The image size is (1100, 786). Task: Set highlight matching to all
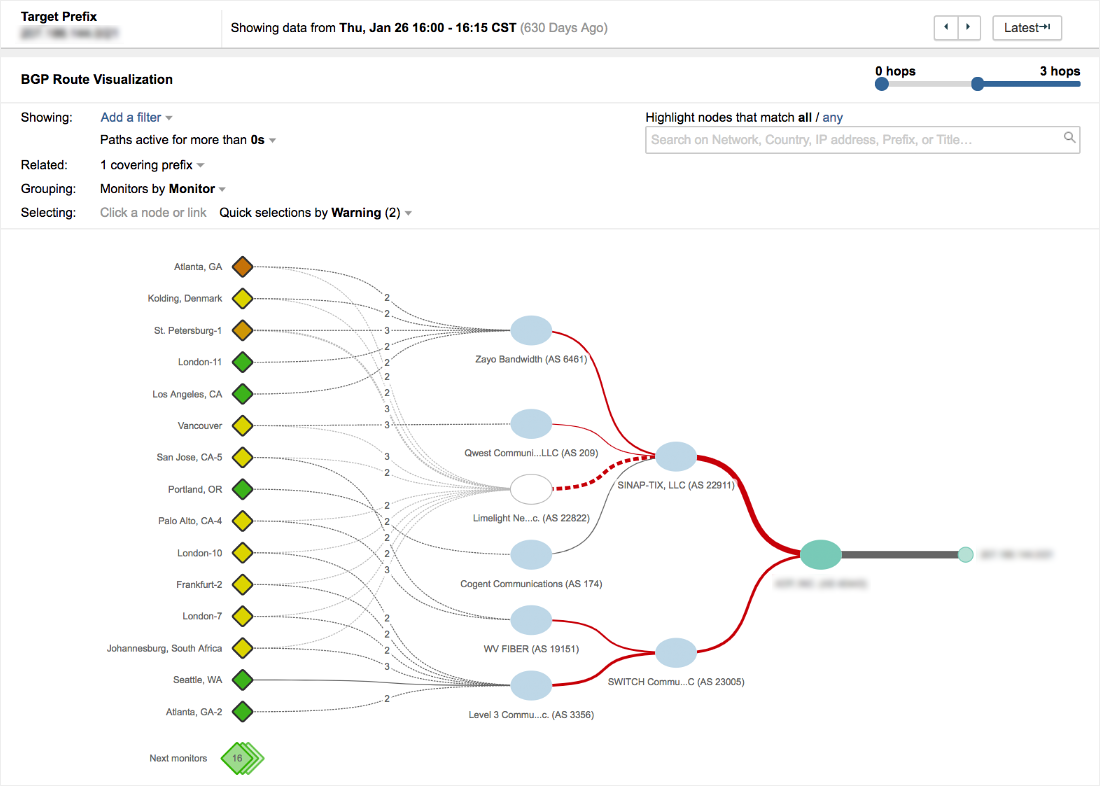(x=804, y=117)
